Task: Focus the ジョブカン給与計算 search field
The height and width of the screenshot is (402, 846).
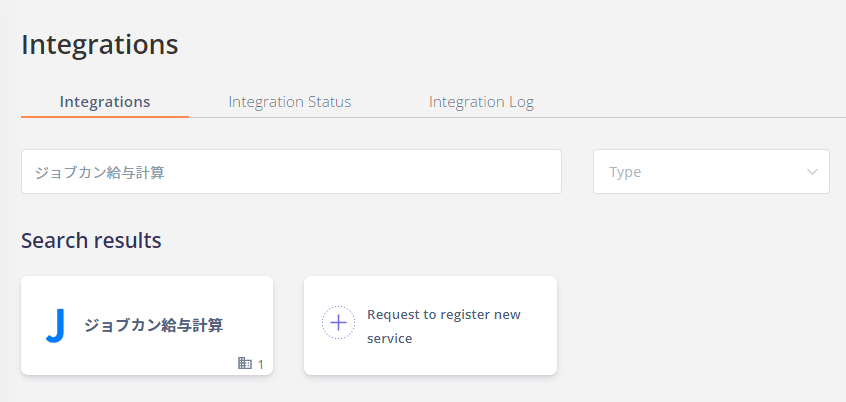Action: pos(291,172)
